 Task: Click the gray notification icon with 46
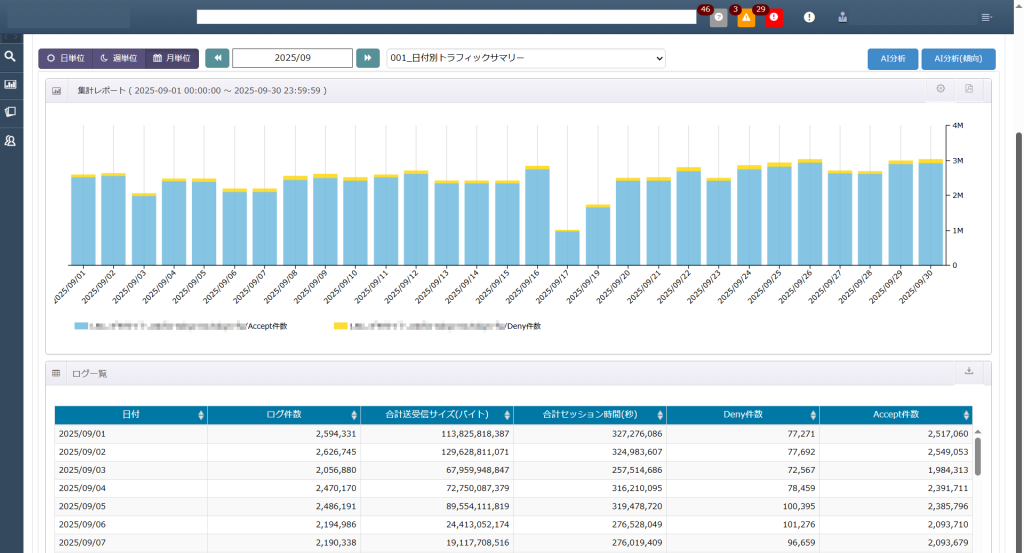[718, 17]
